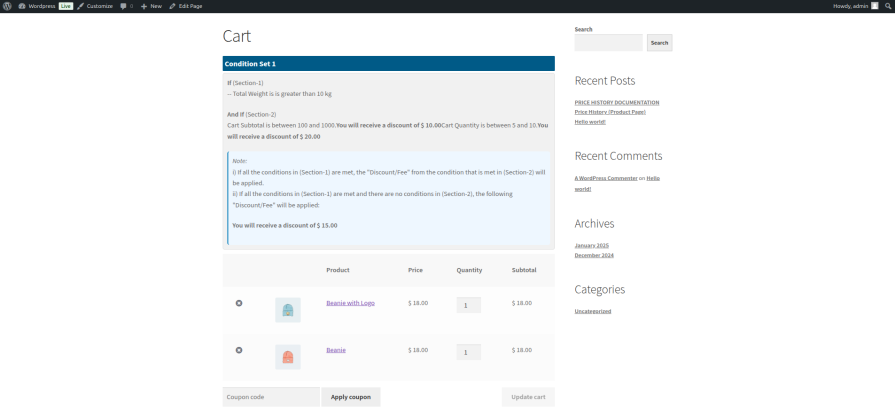Click the WordPress logo in admin bar
Screen dimensions: 895x417
(x=8, y=6)
